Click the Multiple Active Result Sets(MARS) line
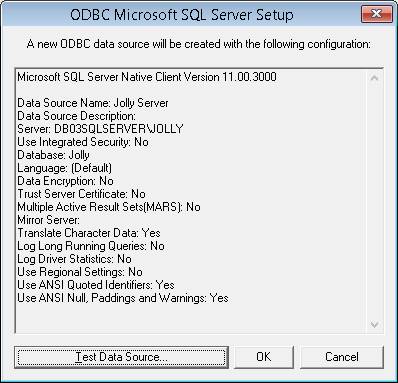The height and width of the screenshot is (383, 398). (x=109, y=207)
